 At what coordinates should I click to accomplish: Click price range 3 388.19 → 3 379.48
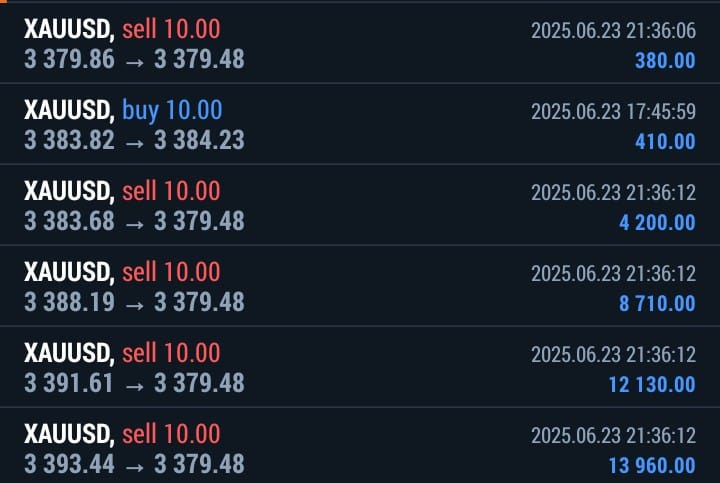click(x=134, y=303)
